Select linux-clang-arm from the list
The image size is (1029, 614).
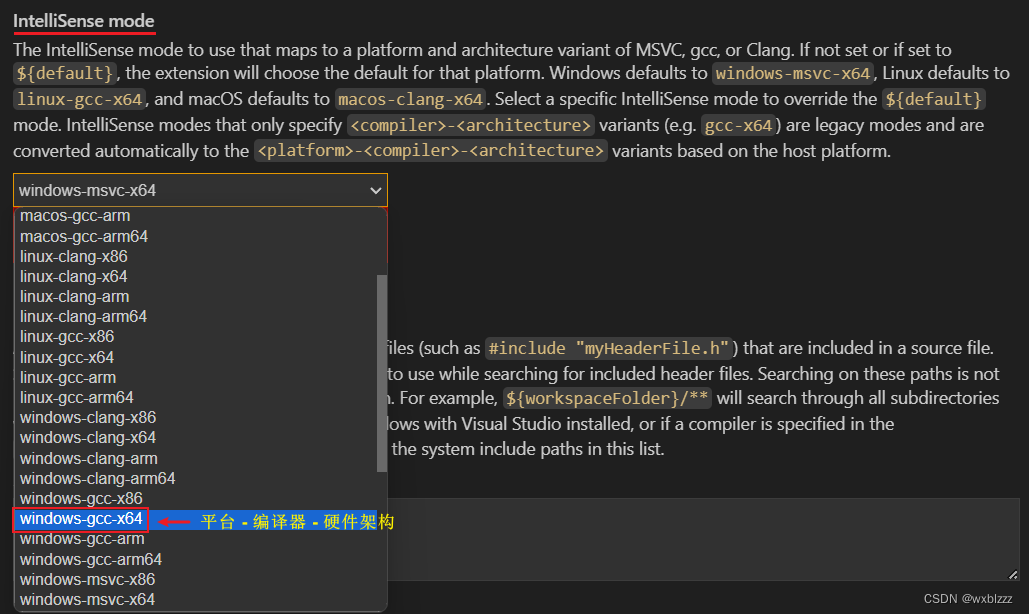[74, 296]
